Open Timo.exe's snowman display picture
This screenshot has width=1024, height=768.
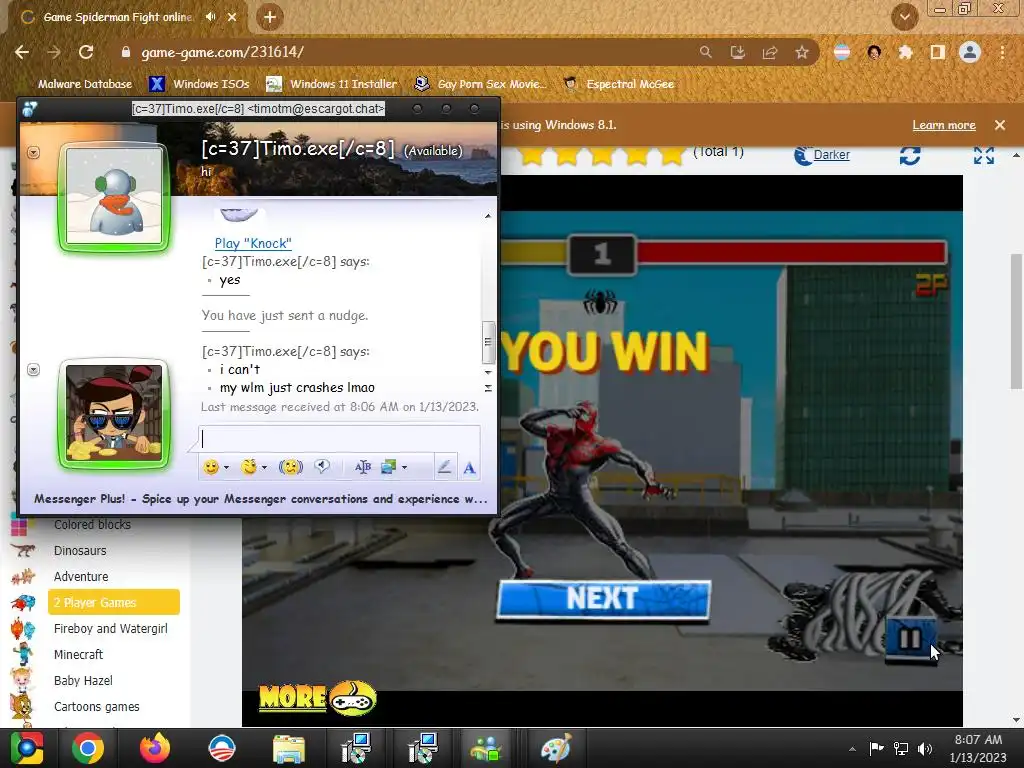tap(114, 196)
